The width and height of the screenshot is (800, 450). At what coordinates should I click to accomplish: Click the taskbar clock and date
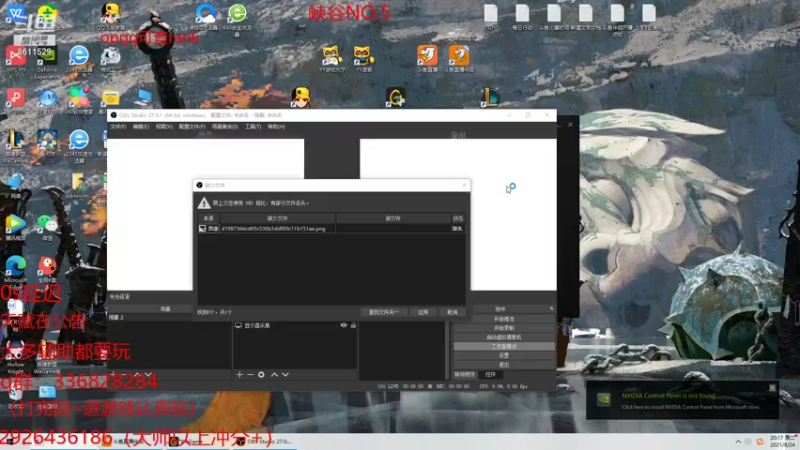[x=783, y=441]
